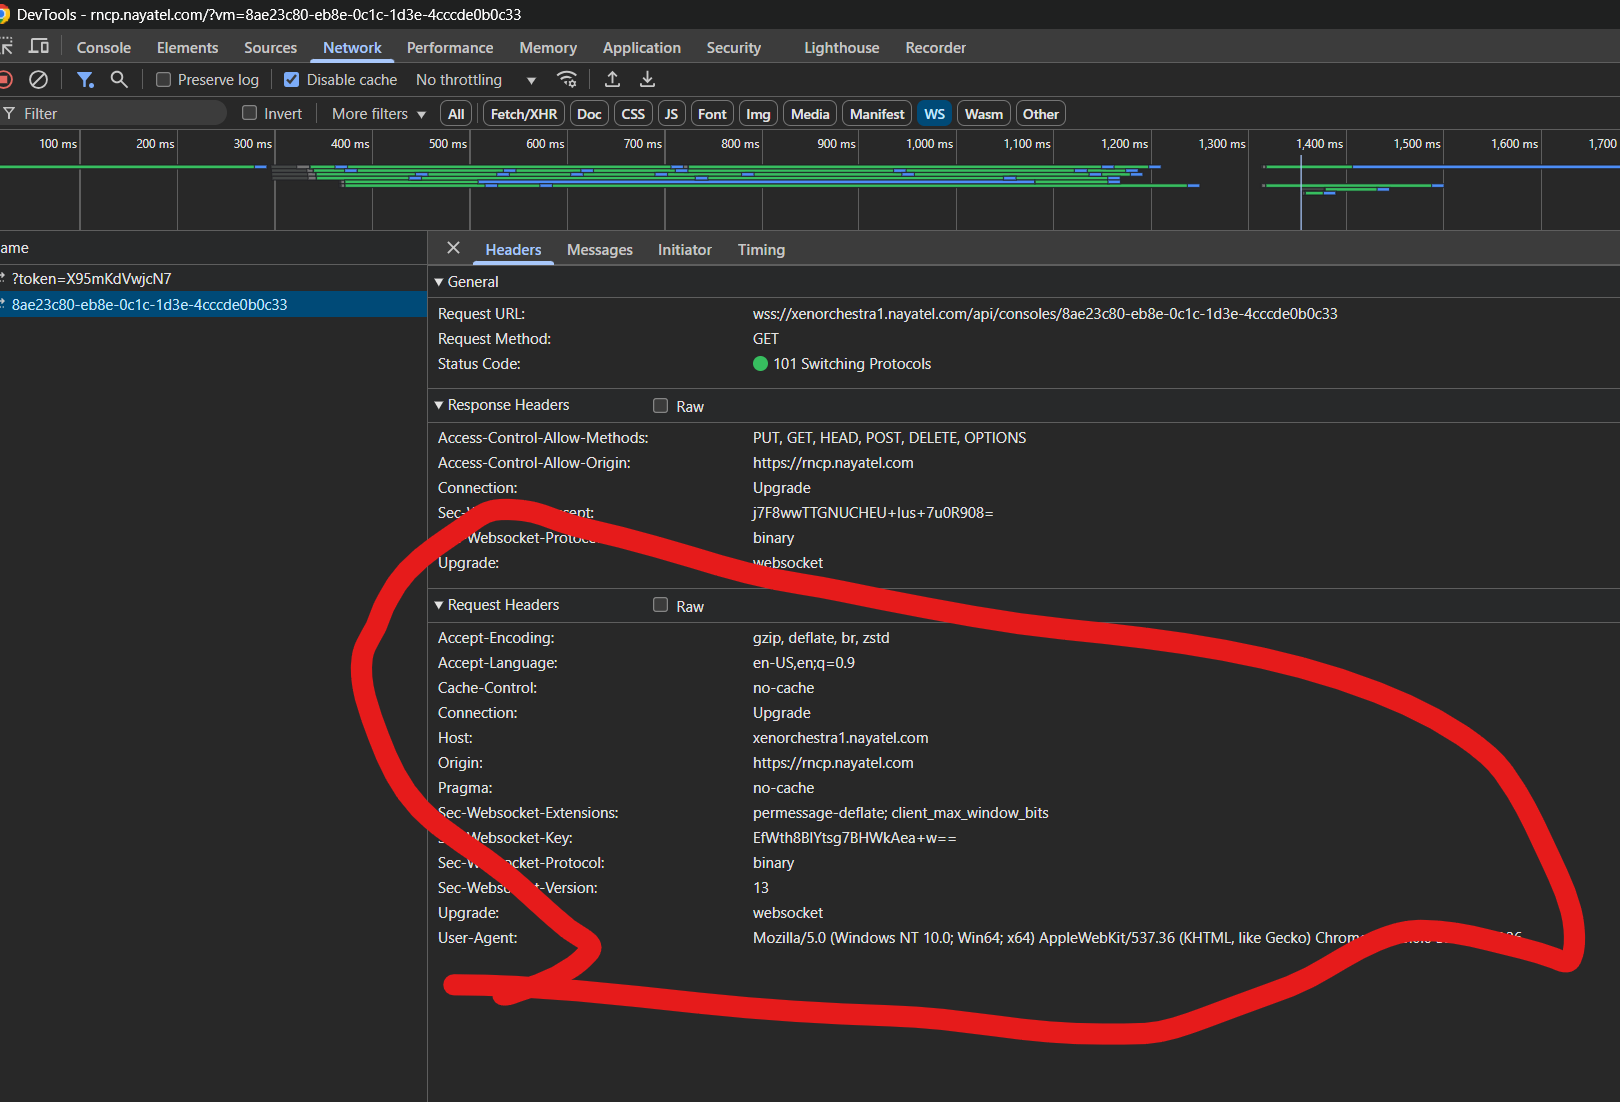Open the Memory tab
The width and height of the screenshot is (1620, 1102).
coord(548,48)
